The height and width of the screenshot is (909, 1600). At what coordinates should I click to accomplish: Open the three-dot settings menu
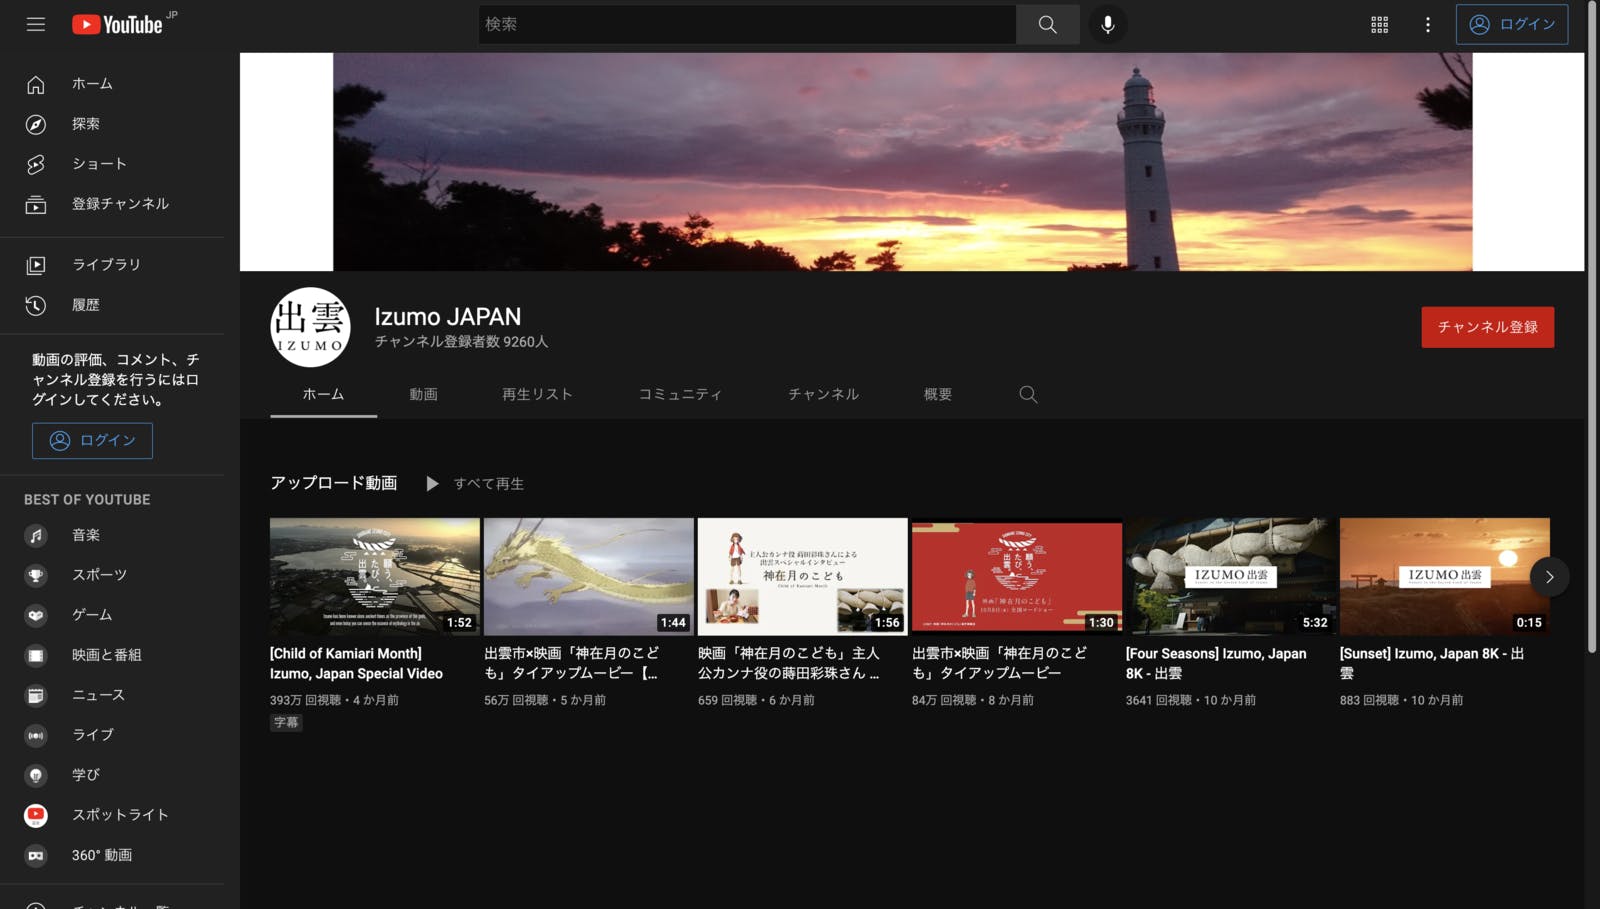(x=1427, y=24)
